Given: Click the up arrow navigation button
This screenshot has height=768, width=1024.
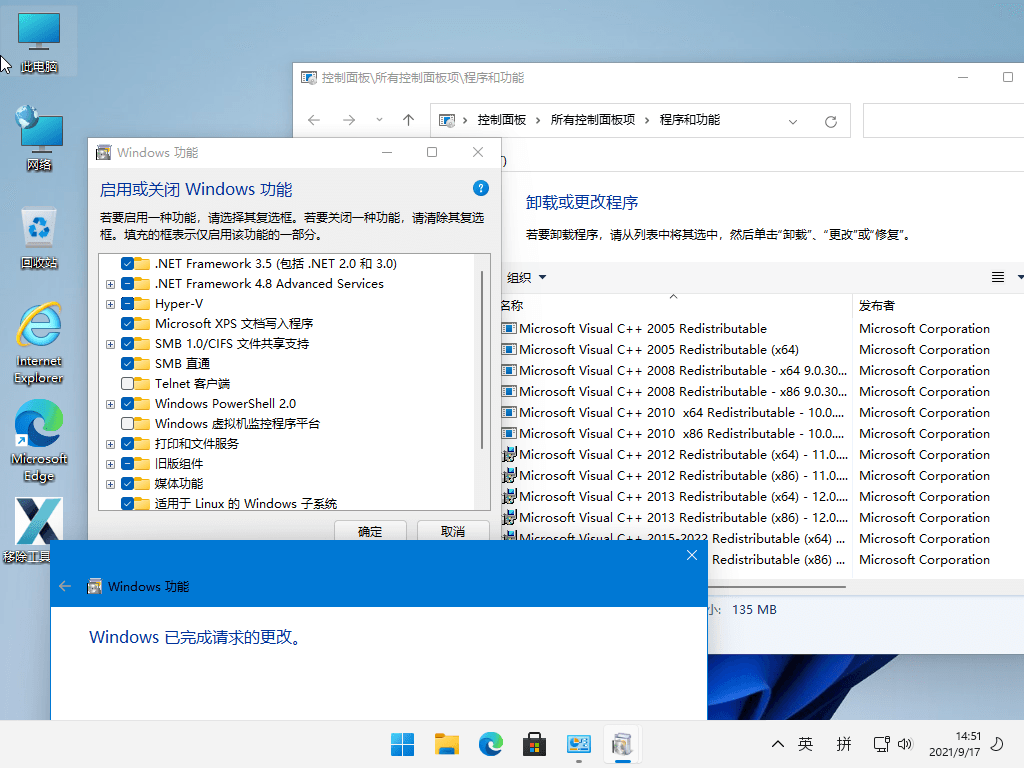Looking at the screenshot, I should click(x=408, y=120).
